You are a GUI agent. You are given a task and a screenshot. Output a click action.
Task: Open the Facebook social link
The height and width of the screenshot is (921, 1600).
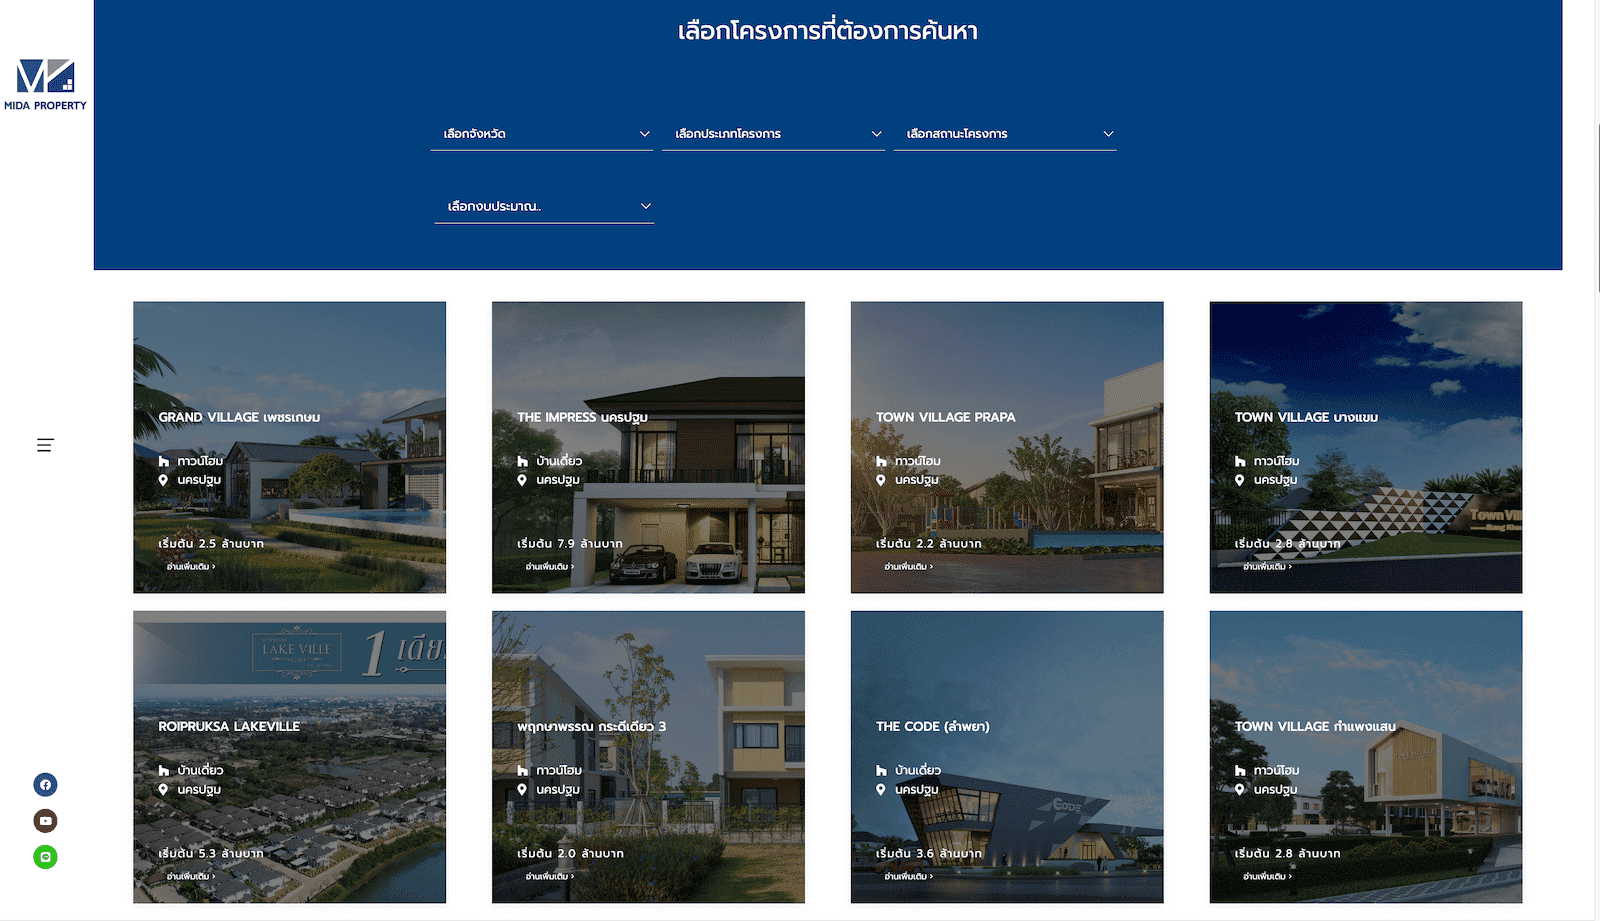coord(45,785)
